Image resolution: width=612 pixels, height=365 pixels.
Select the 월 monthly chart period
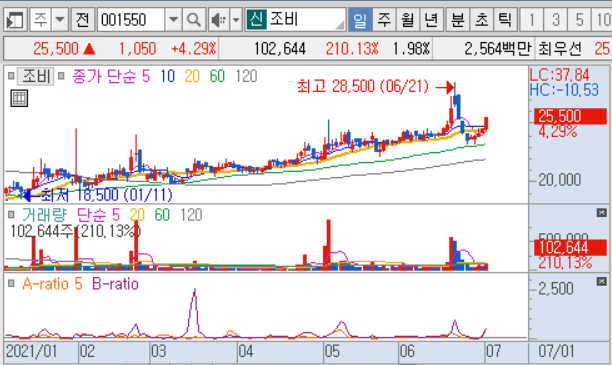click(x=407, y=20)
